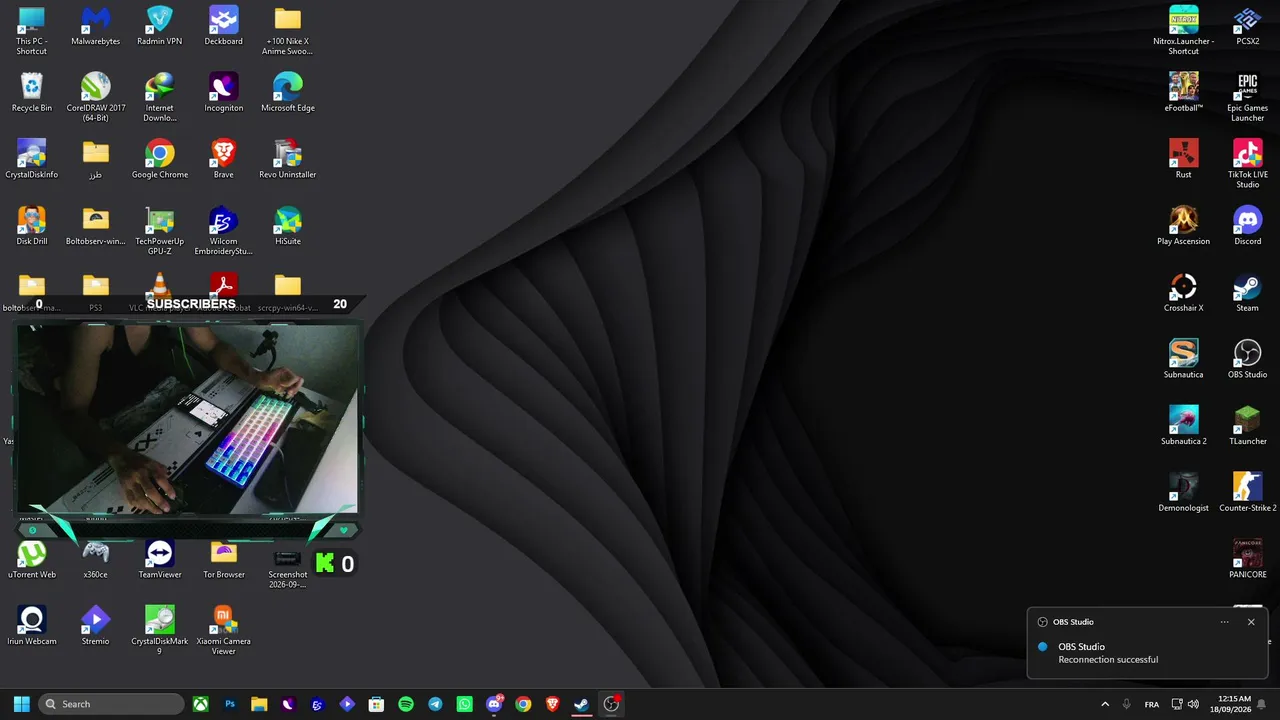Image resolution: width=1280 pixels, height=720 pixels.
Task: Open TikTok LIVE Studio shortcut
Action: point(1247,164)
